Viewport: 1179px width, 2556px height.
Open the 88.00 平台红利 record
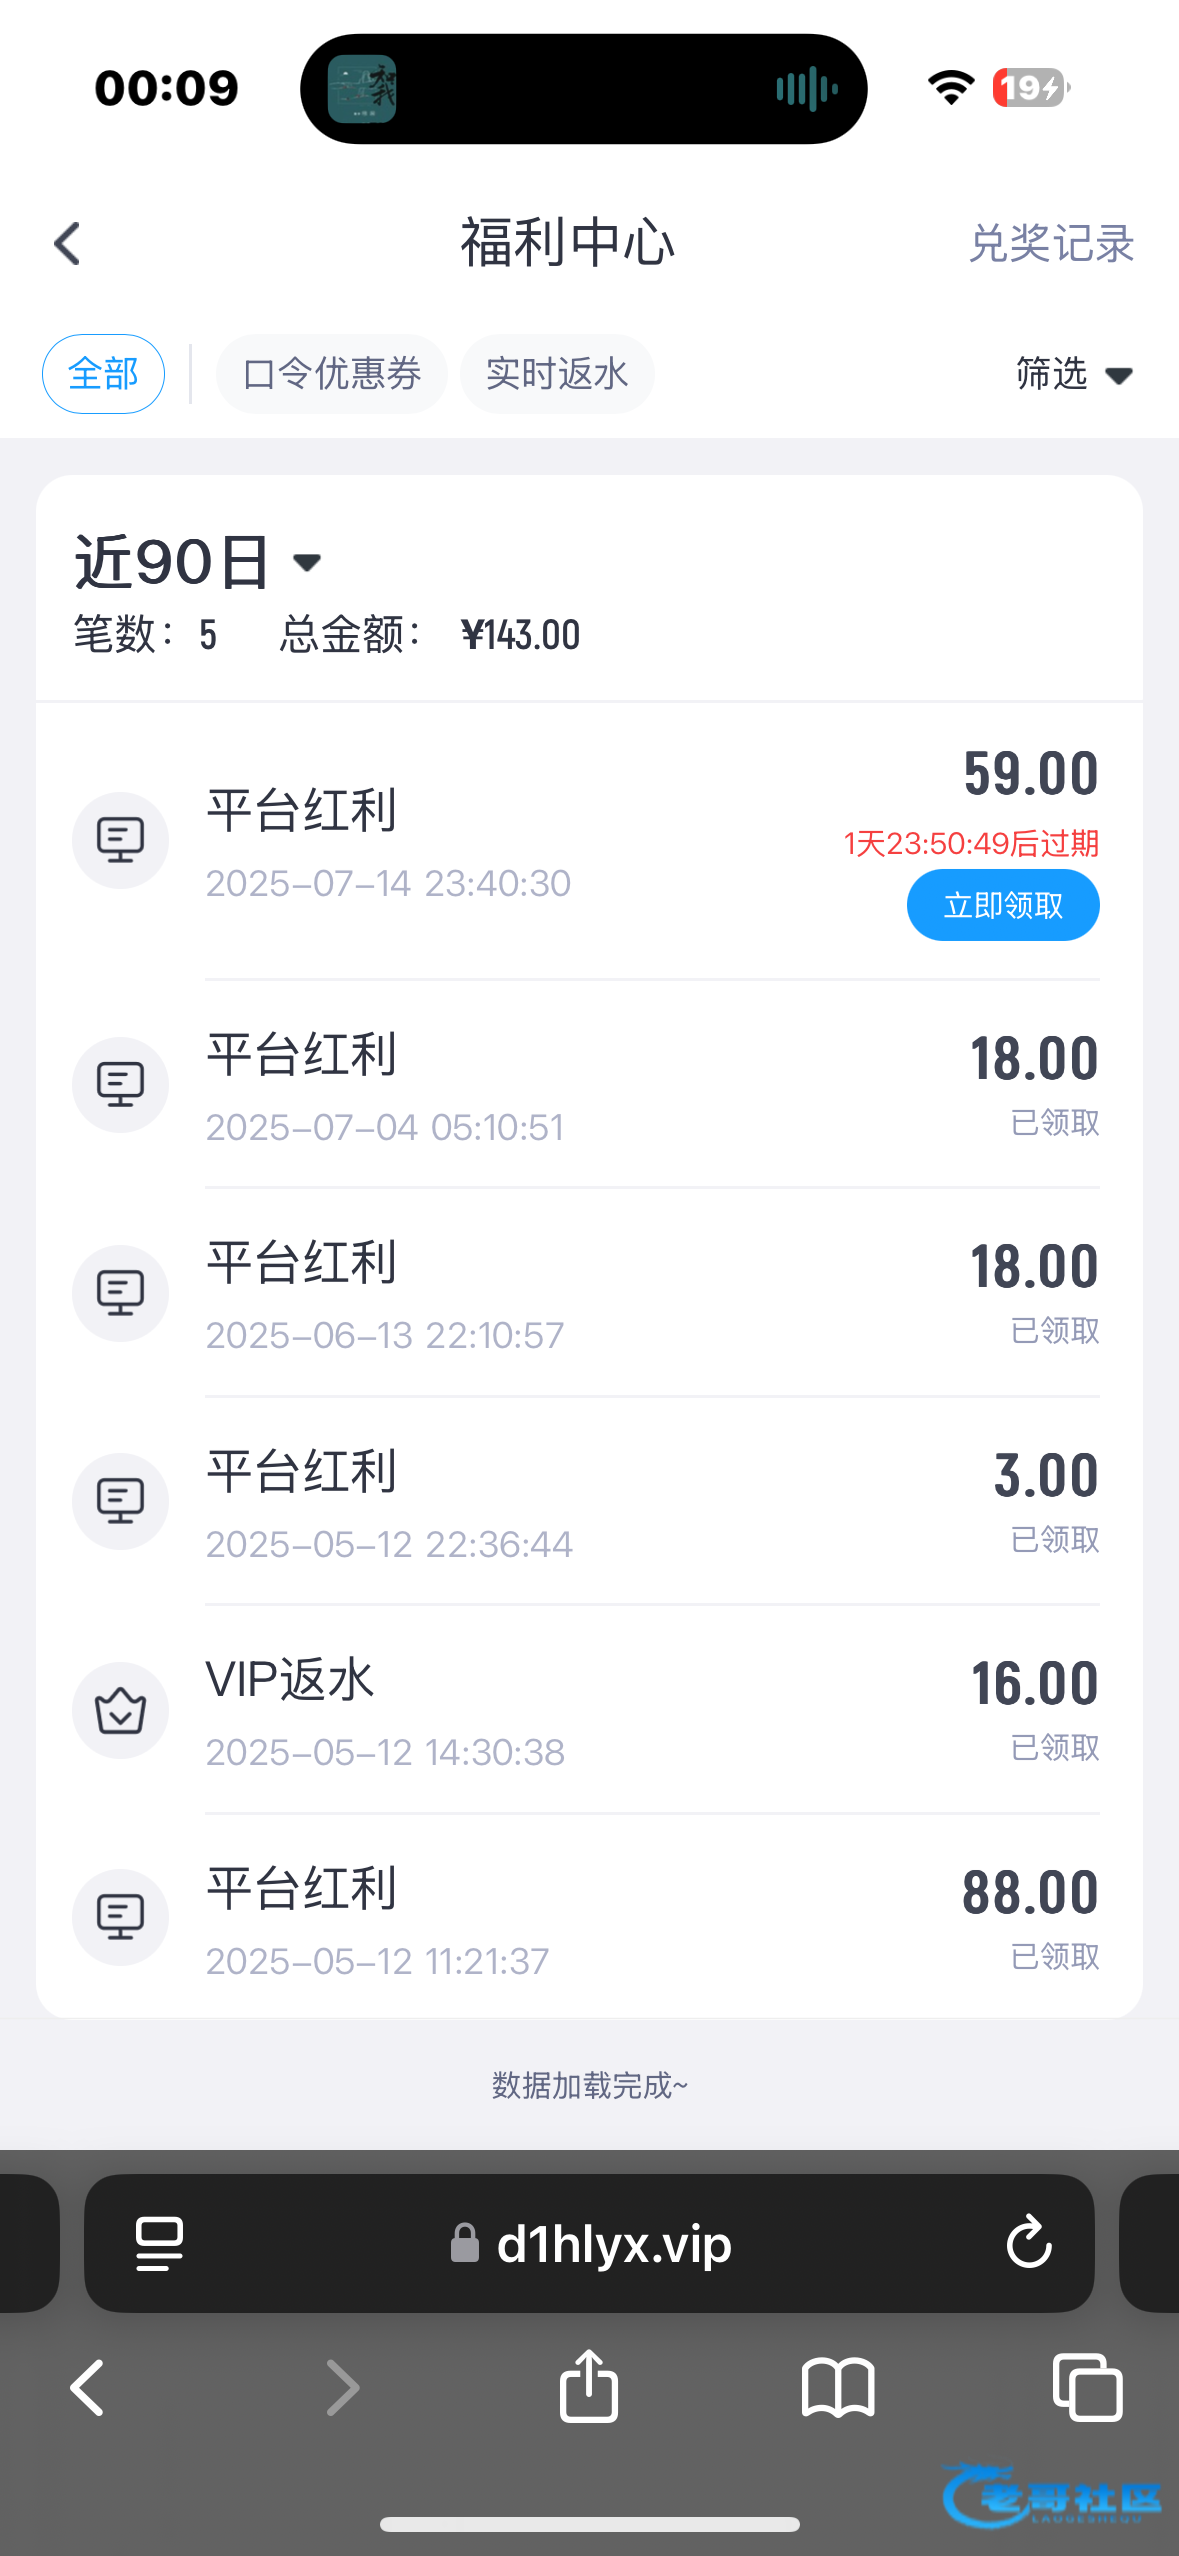[588, 1917]
